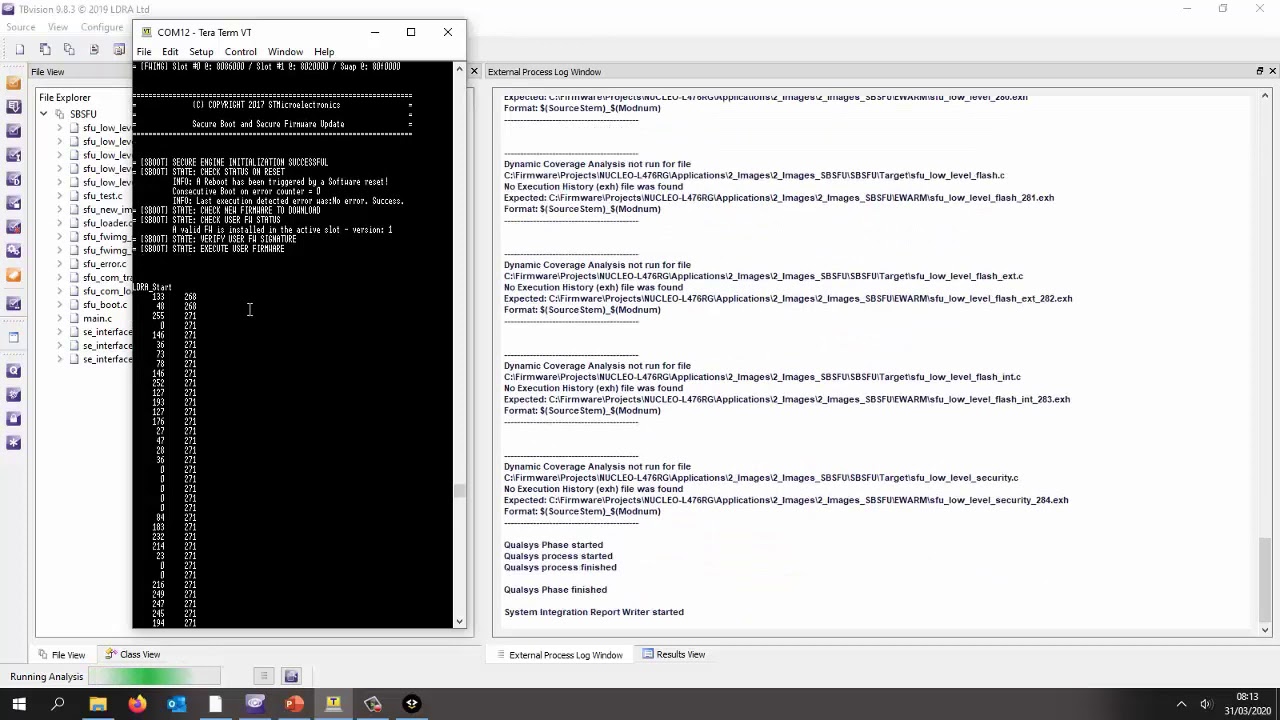The image size is (1280, 720).
Task: Show hidden system tray icons
Action: point(1181,704)
